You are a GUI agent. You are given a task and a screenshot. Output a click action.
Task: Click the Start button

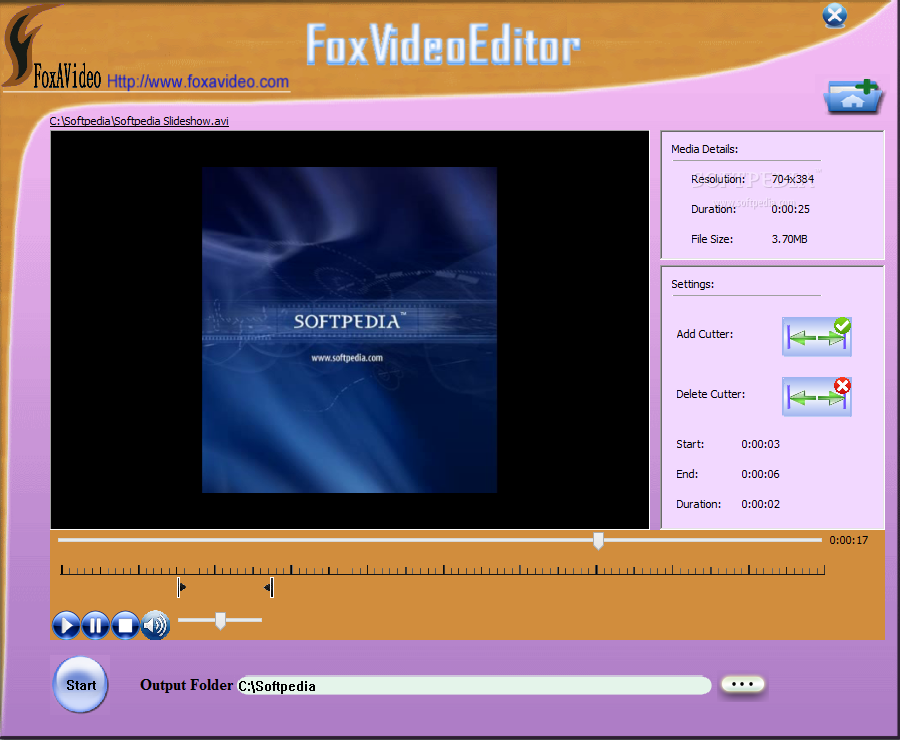coord(80,685)
